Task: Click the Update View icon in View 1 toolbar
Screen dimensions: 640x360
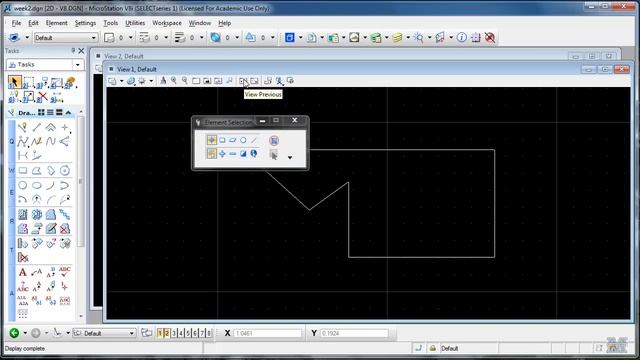Action: pyautogui.click(x=163, y=81)
